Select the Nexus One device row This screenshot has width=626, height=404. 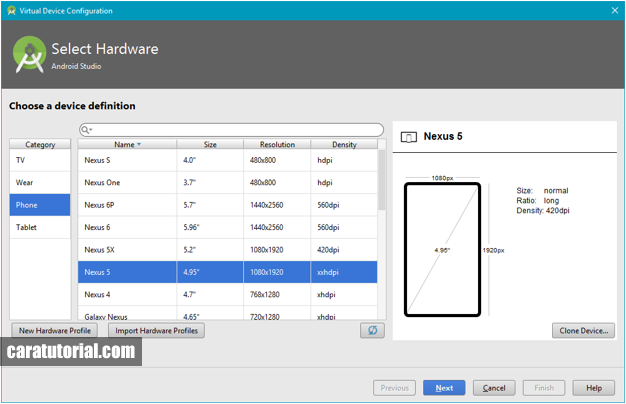click(x=228, y=183)
